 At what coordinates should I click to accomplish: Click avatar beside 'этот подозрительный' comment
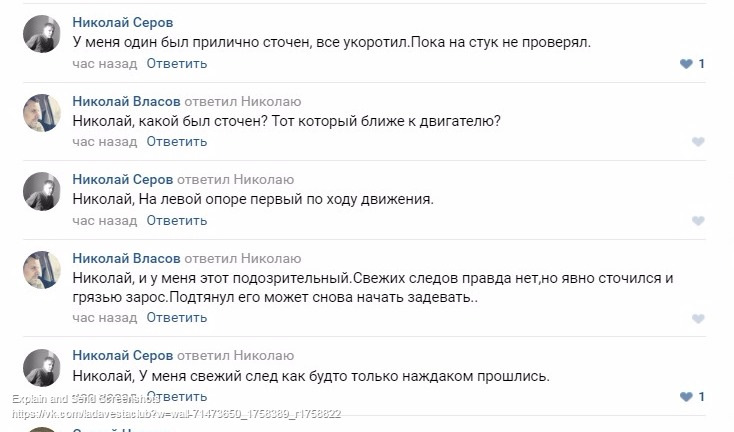coord(42,270)
